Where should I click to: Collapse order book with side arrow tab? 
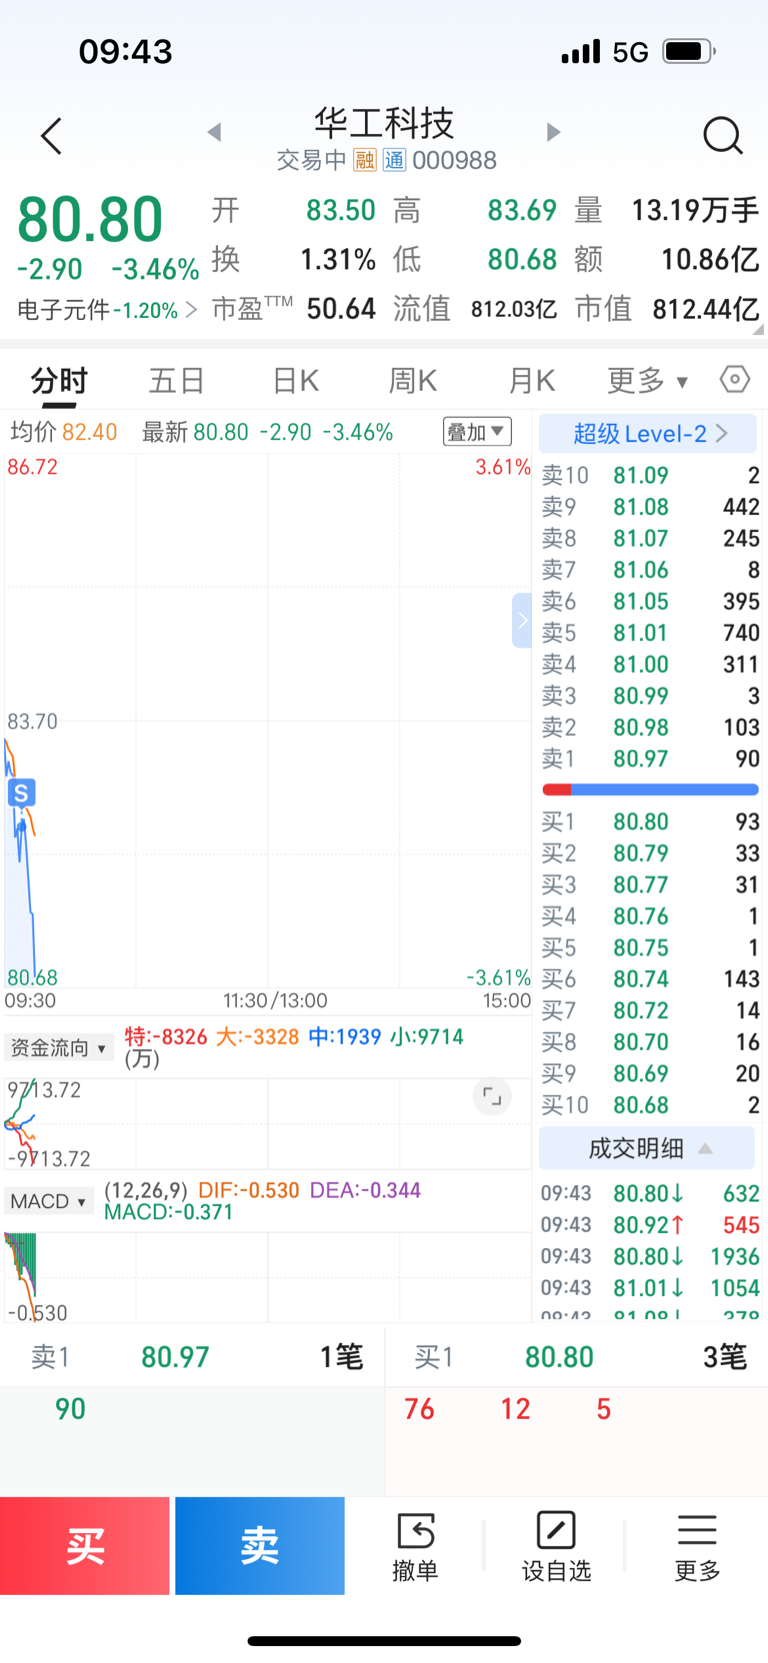(521, 620)
